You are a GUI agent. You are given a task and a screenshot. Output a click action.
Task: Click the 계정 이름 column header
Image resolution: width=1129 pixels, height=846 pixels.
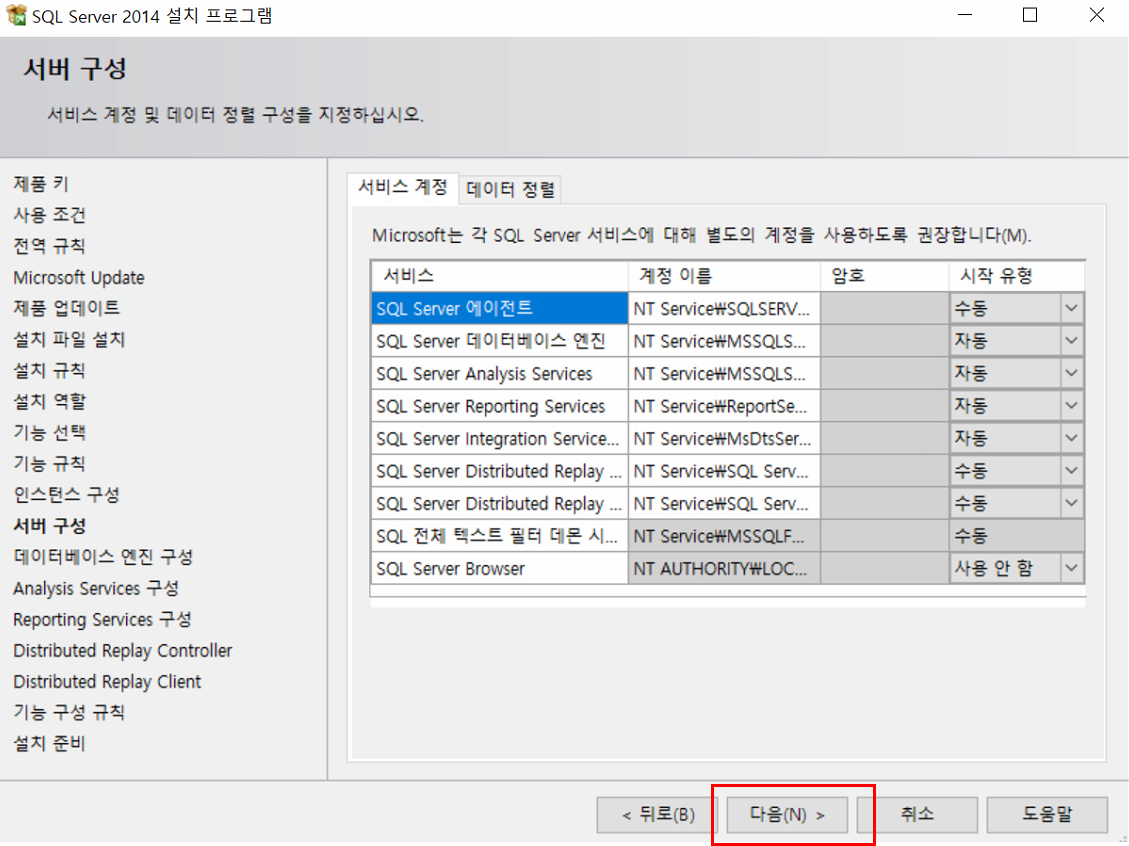click(x=724, y=276)
